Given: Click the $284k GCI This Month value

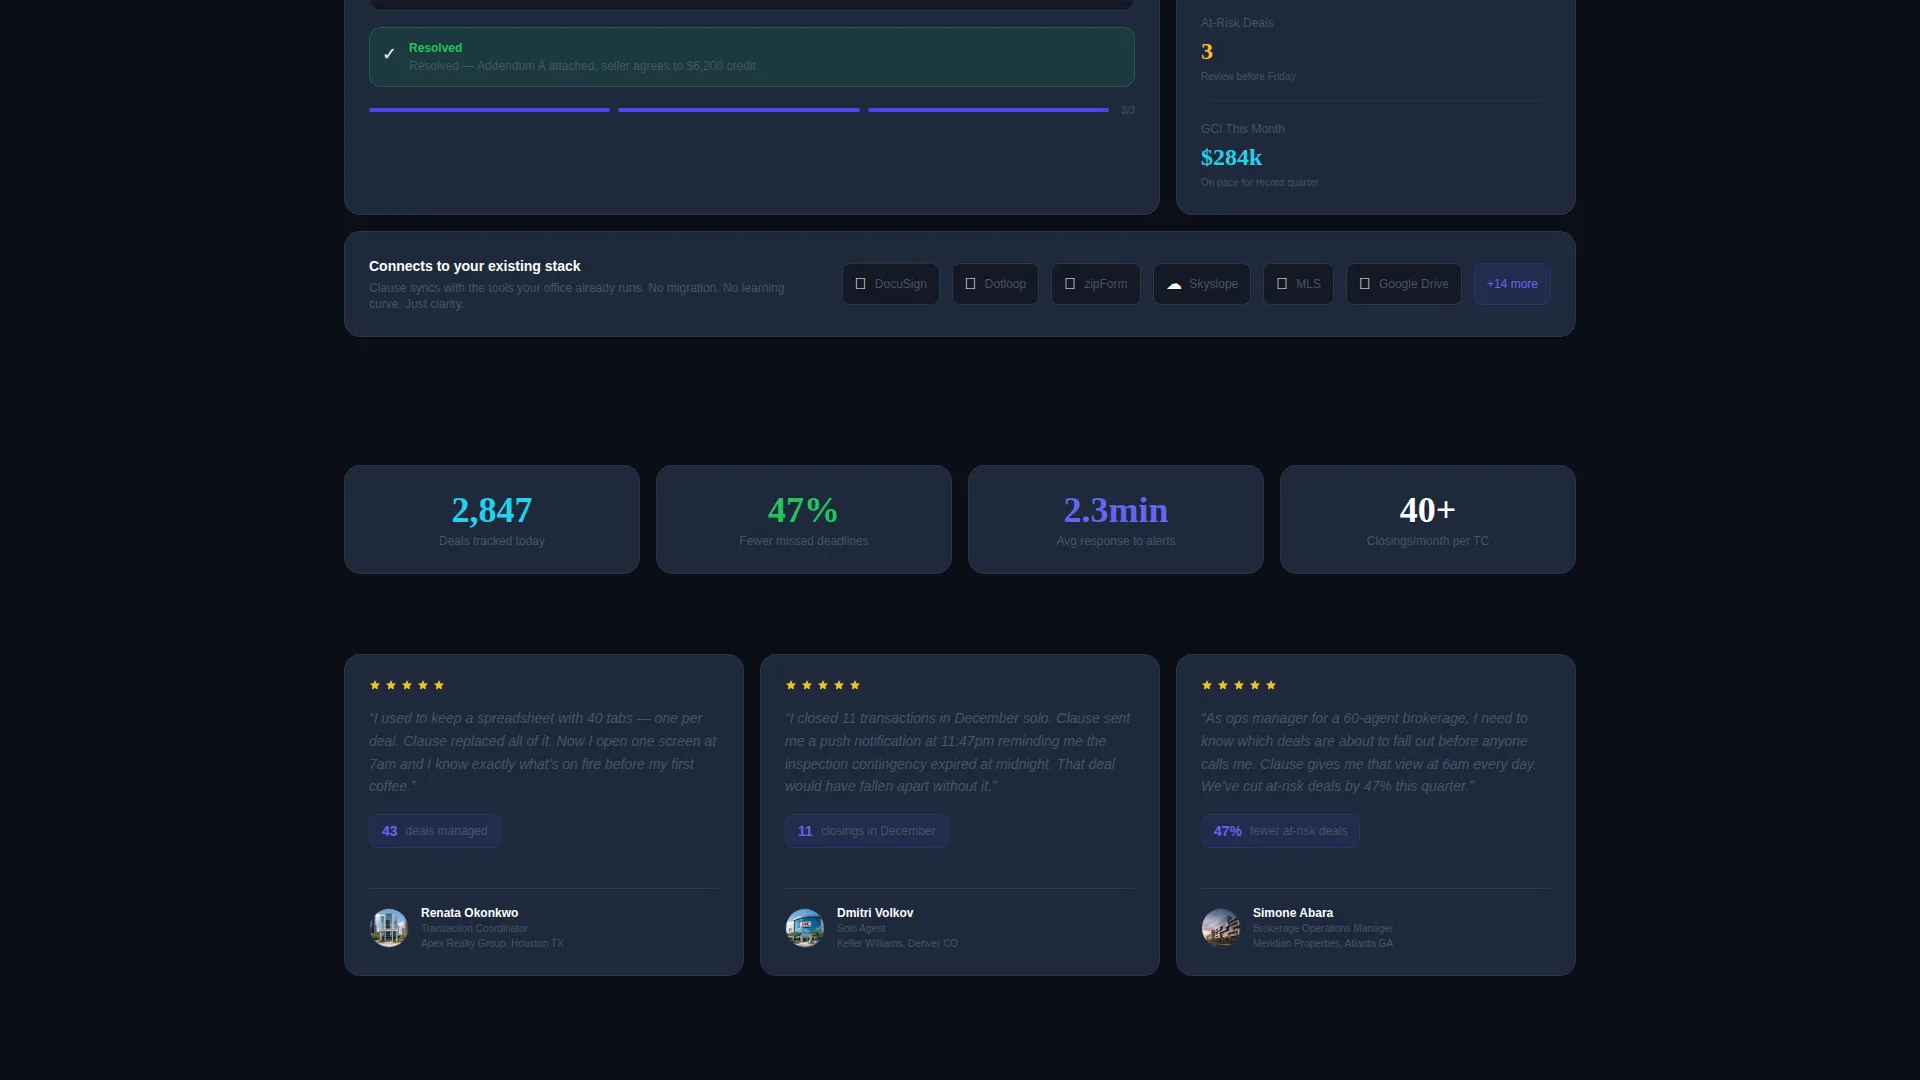Looking at the screenshot, I should (x=1231, y=158).
